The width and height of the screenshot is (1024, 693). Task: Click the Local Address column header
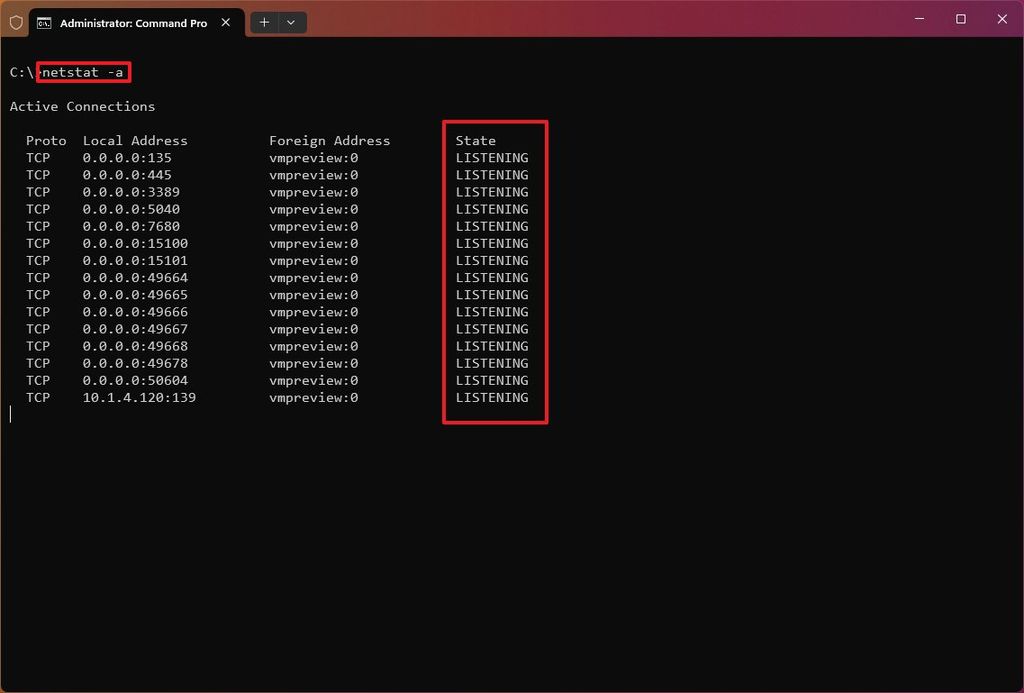tap(135, 140)
